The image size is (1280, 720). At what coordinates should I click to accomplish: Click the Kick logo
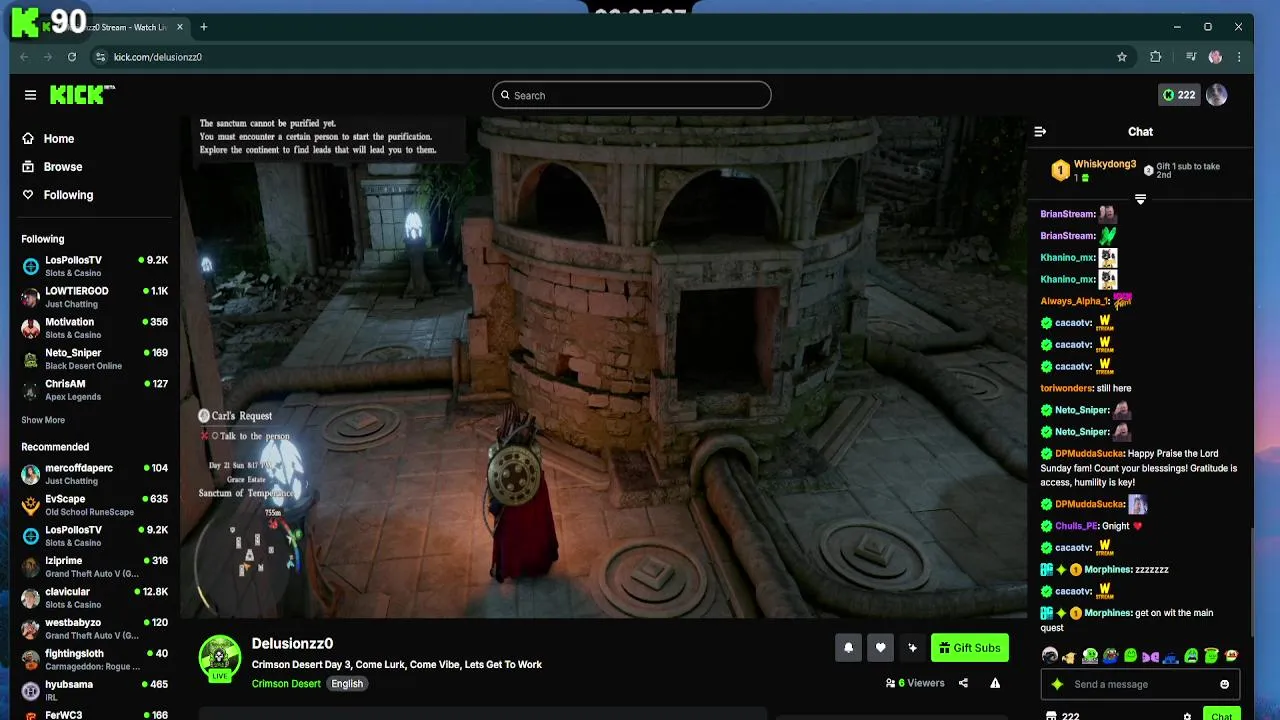point(82,95)
